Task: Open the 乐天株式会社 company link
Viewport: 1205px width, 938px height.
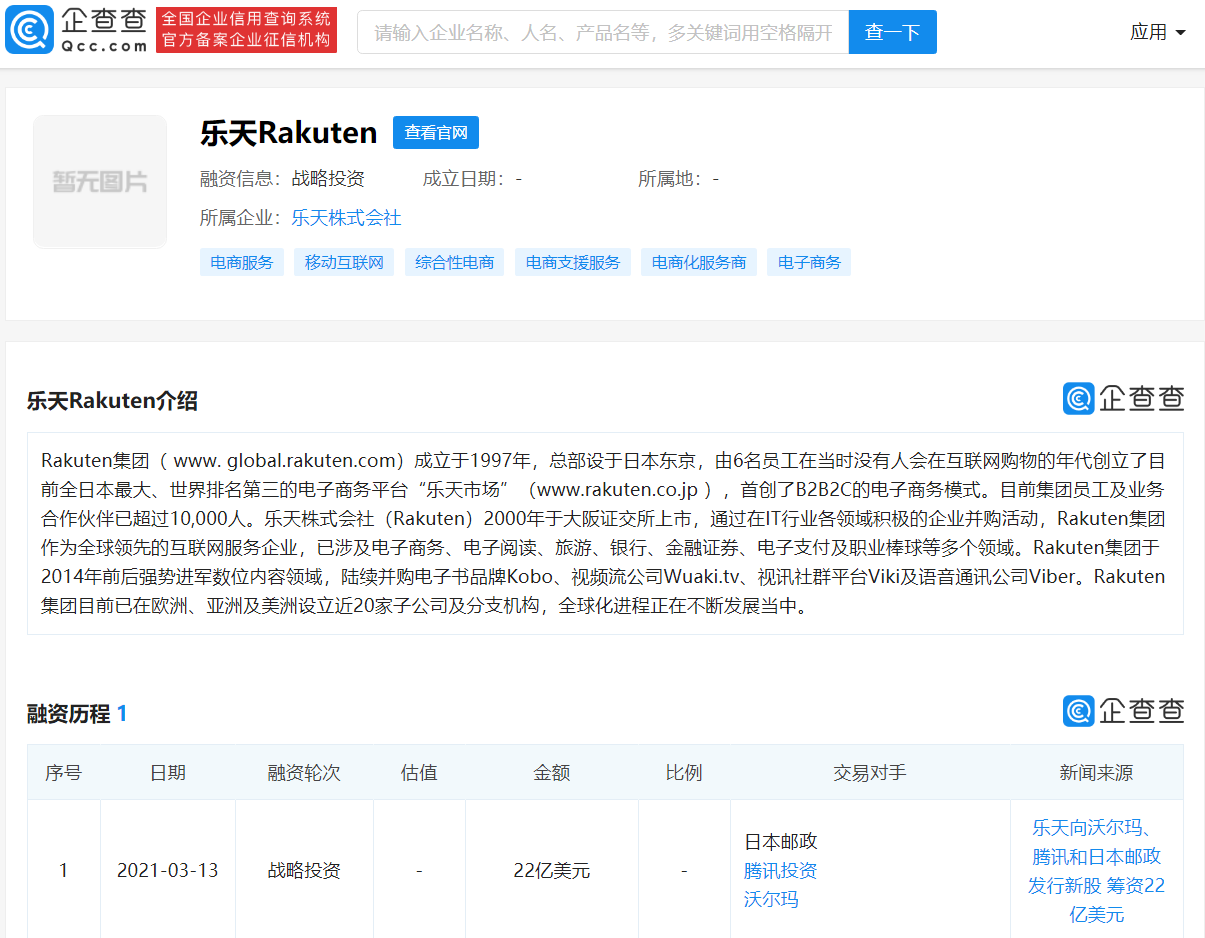Action: click(346, 217)
